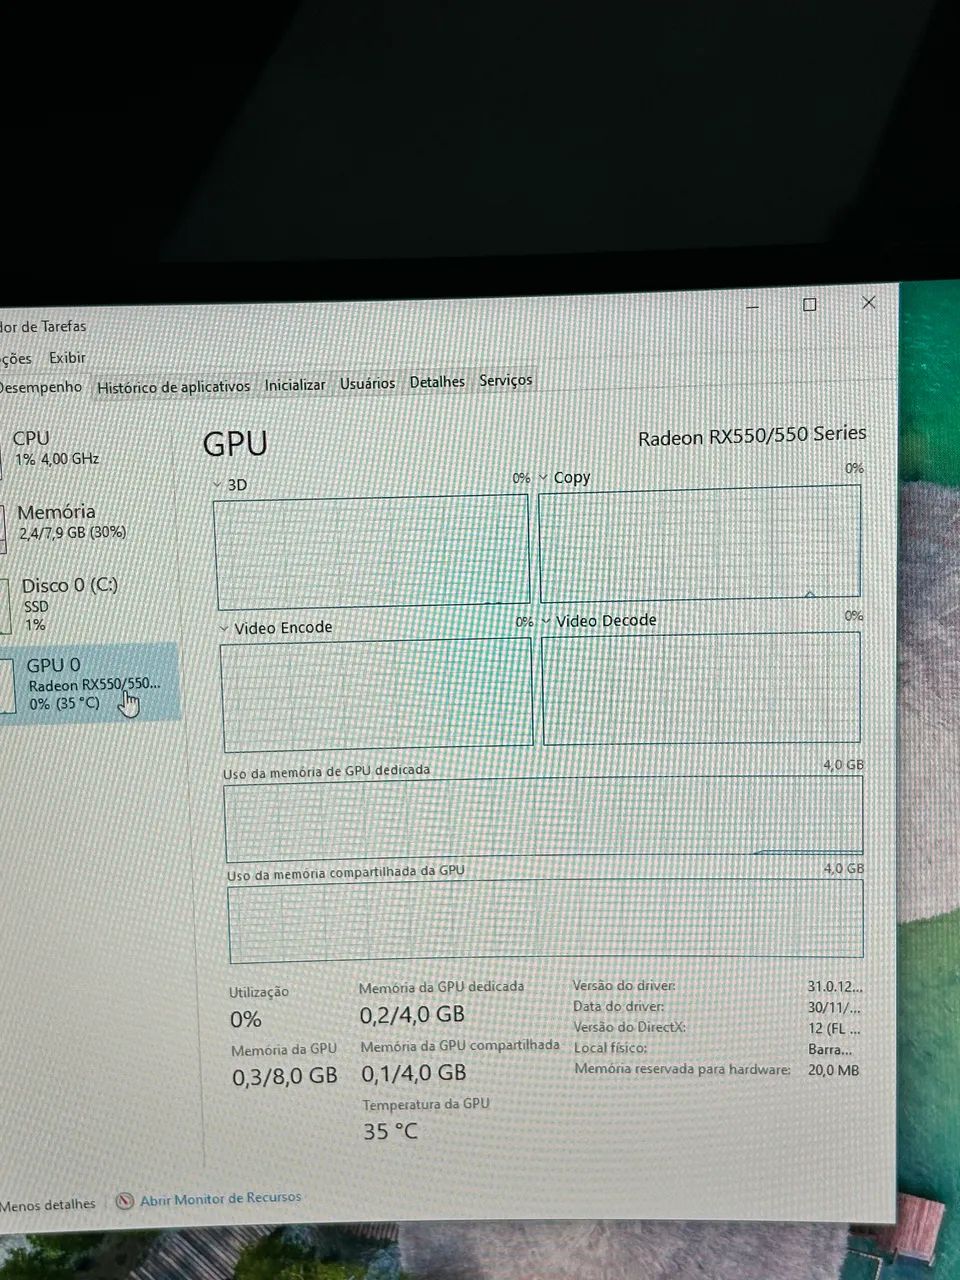The height and width of the screenshot is (1280, 960).
Task: Click the Versão do DirectX label
Action: point(630,1027)
